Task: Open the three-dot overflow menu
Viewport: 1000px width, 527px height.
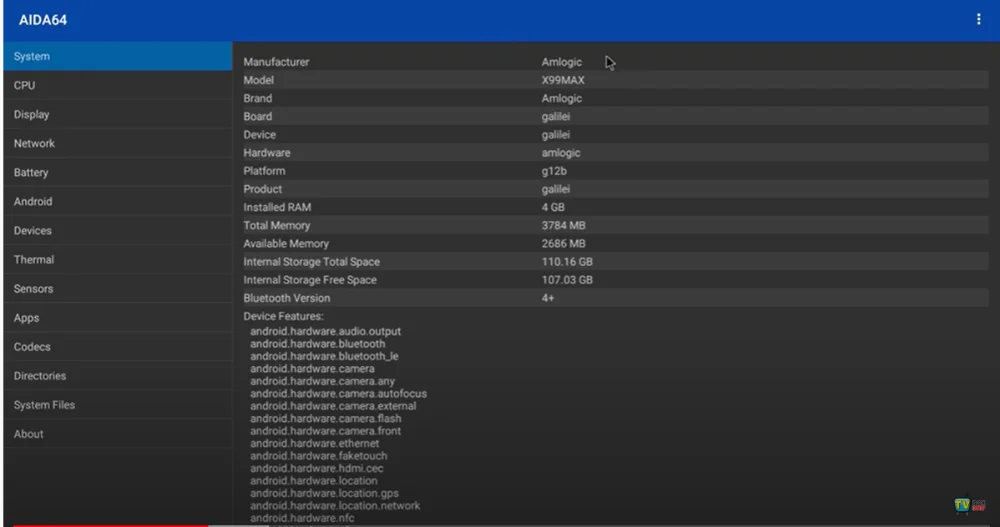Action: pyautogui.click(x=978, y=20)
